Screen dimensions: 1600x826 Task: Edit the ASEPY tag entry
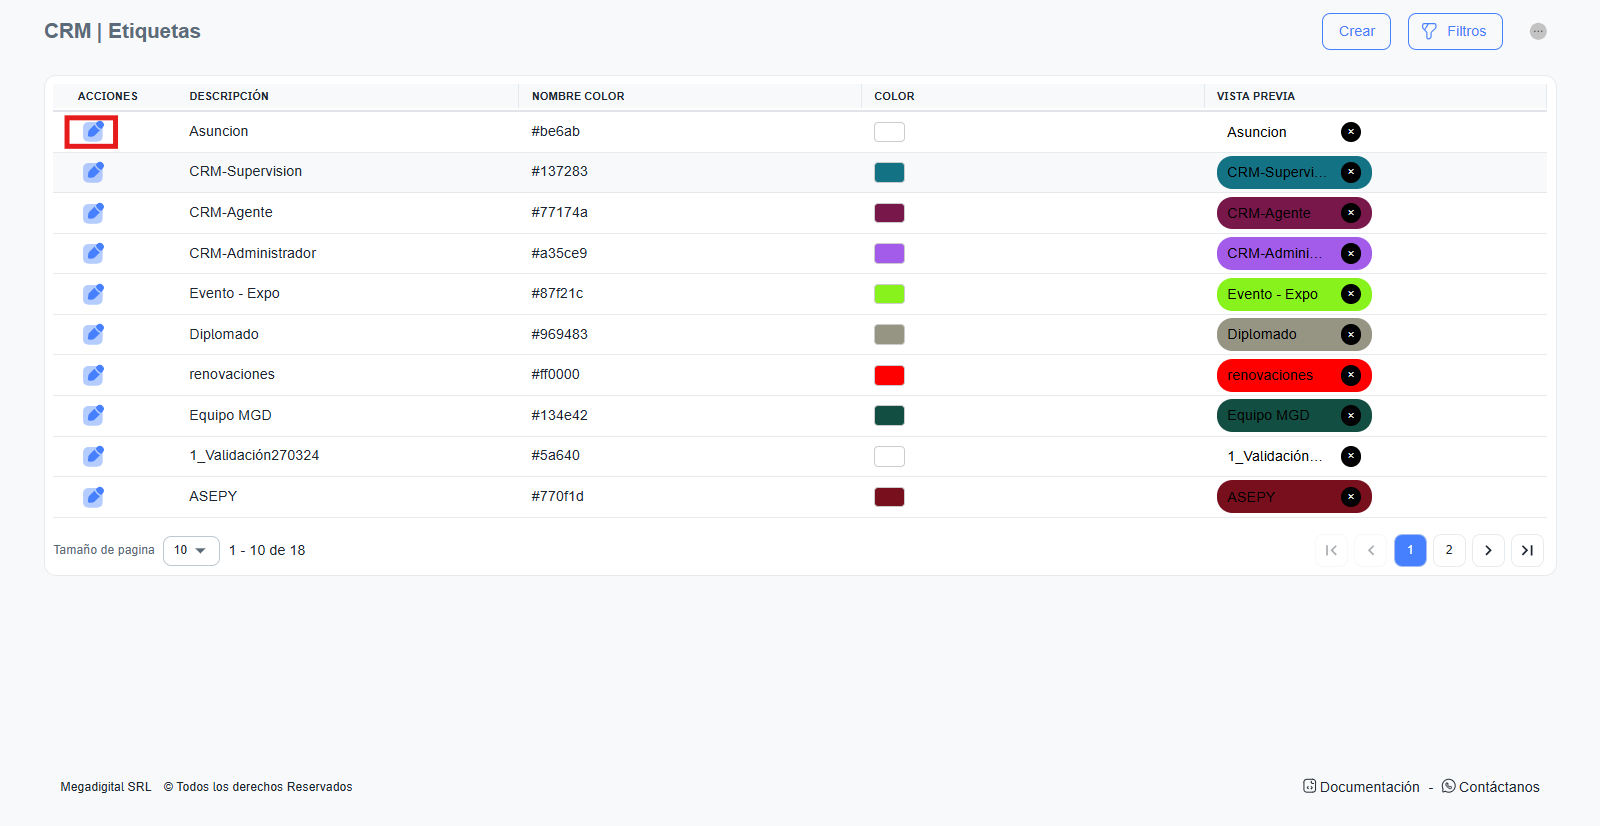tap(93, 497)
